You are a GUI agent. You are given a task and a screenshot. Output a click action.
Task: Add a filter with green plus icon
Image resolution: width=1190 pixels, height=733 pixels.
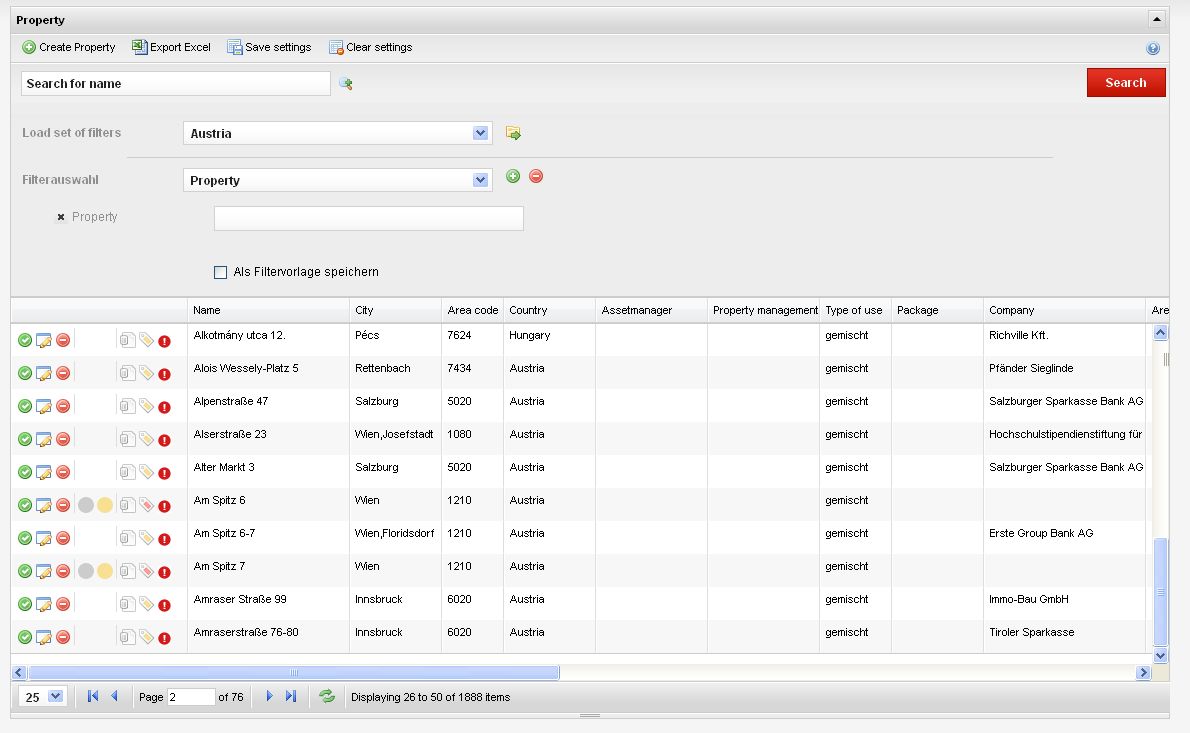(513, 177)
